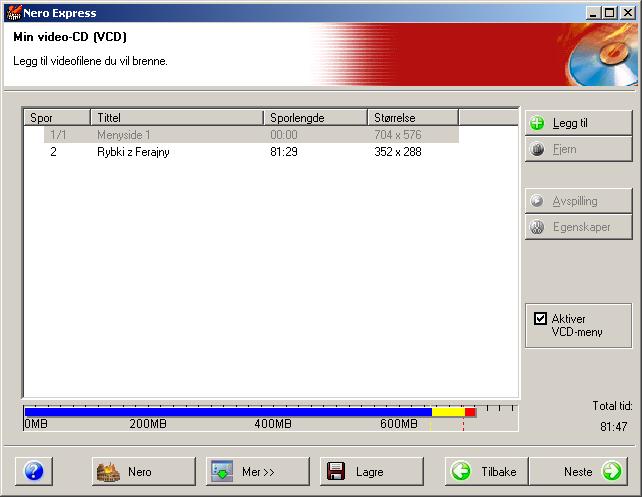This screenshot has width=642, height=497.
Task: Sort by the Tittel column header
Action: (x=177, y=118)
